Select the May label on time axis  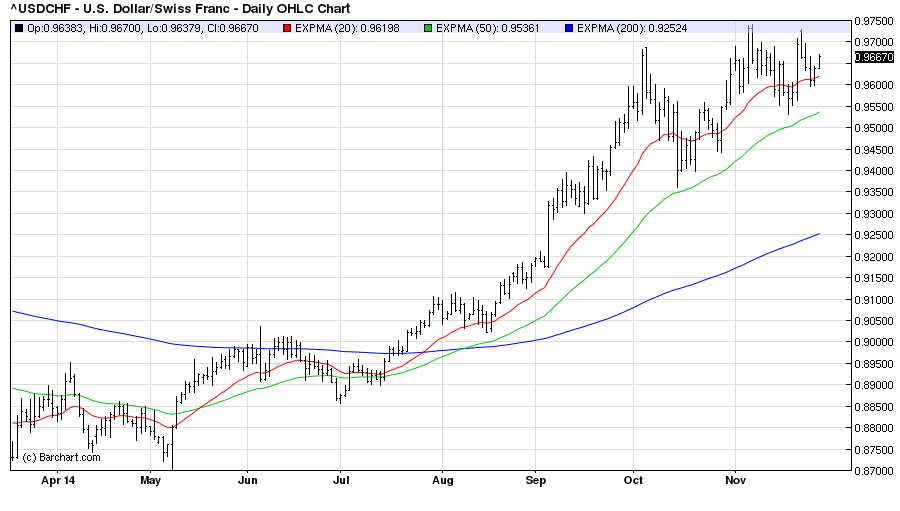[x=151, y=481]
